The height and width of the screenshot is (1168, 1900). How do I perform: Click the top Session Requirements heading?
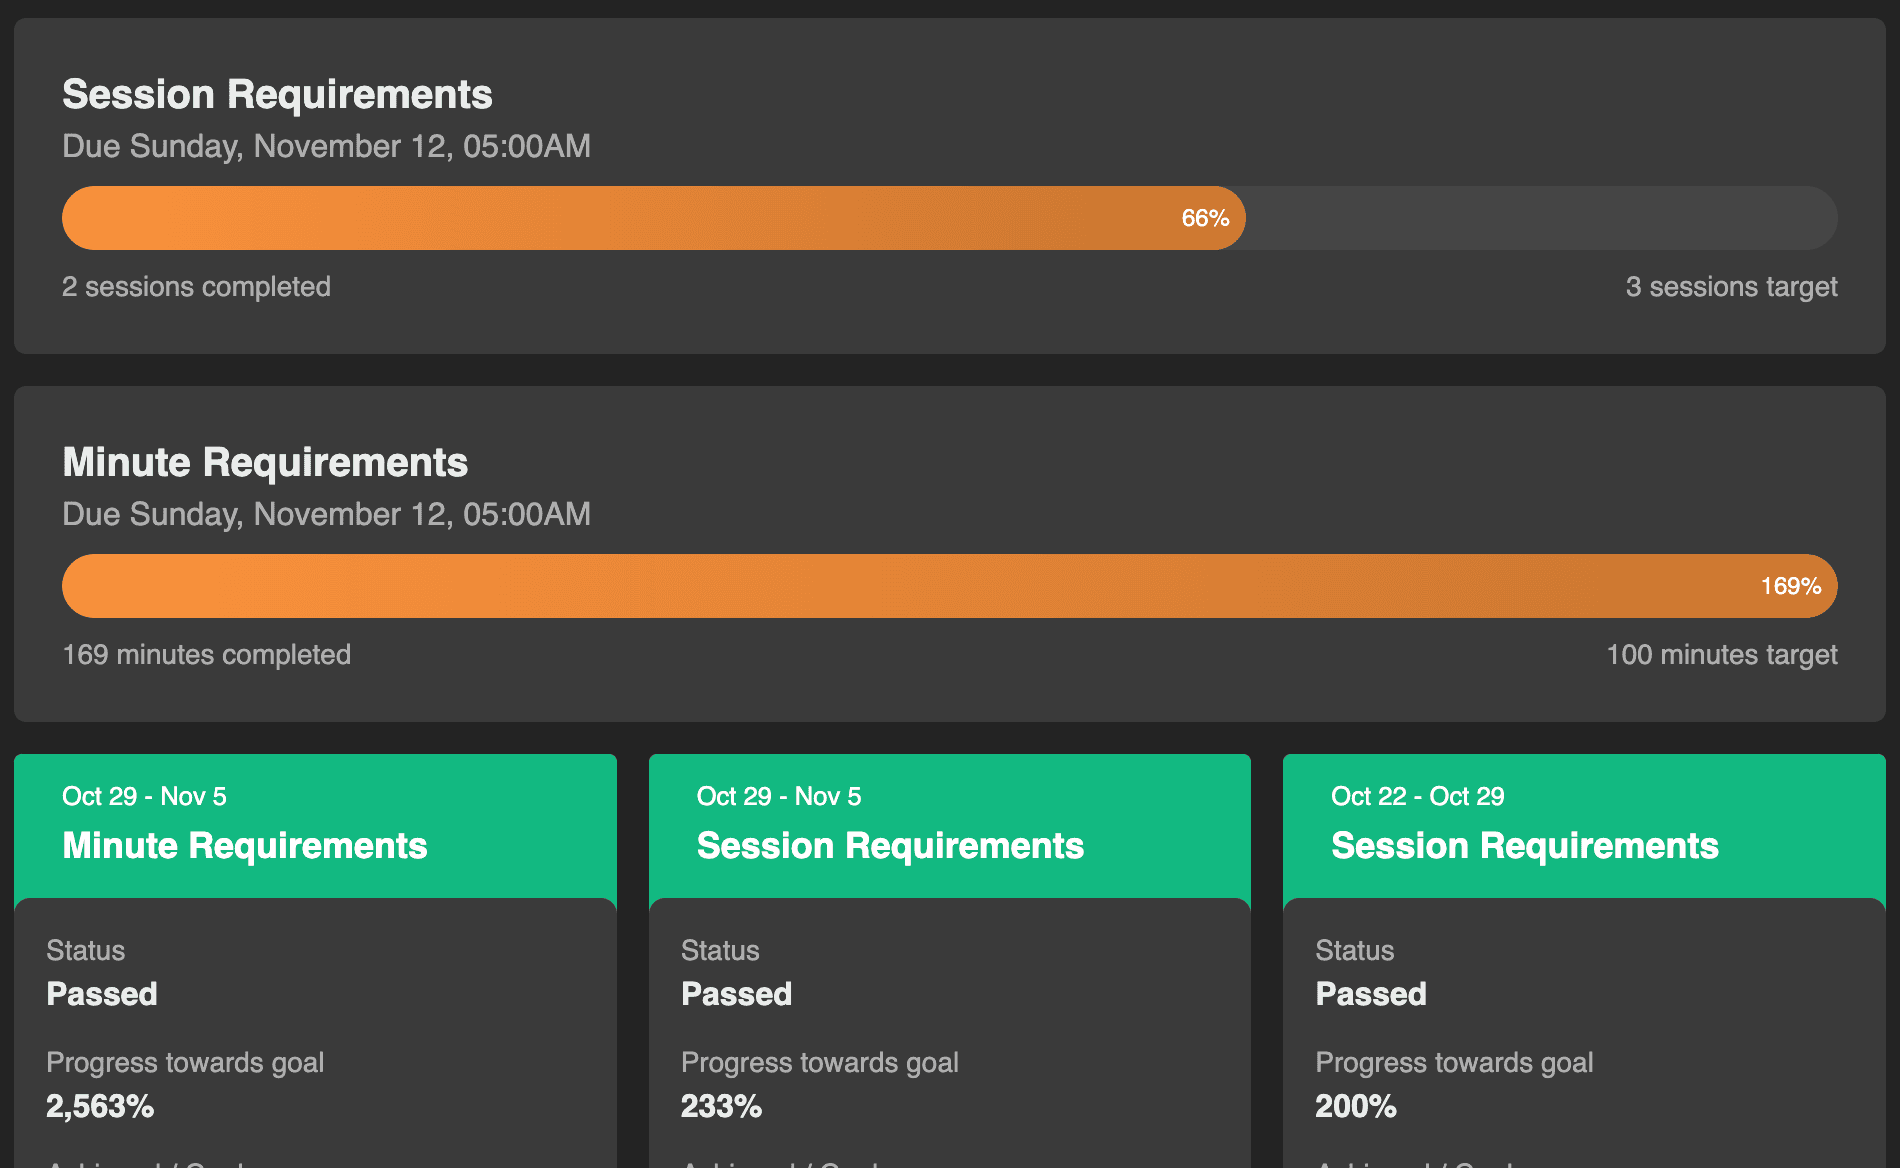click(x=277, y=95)
